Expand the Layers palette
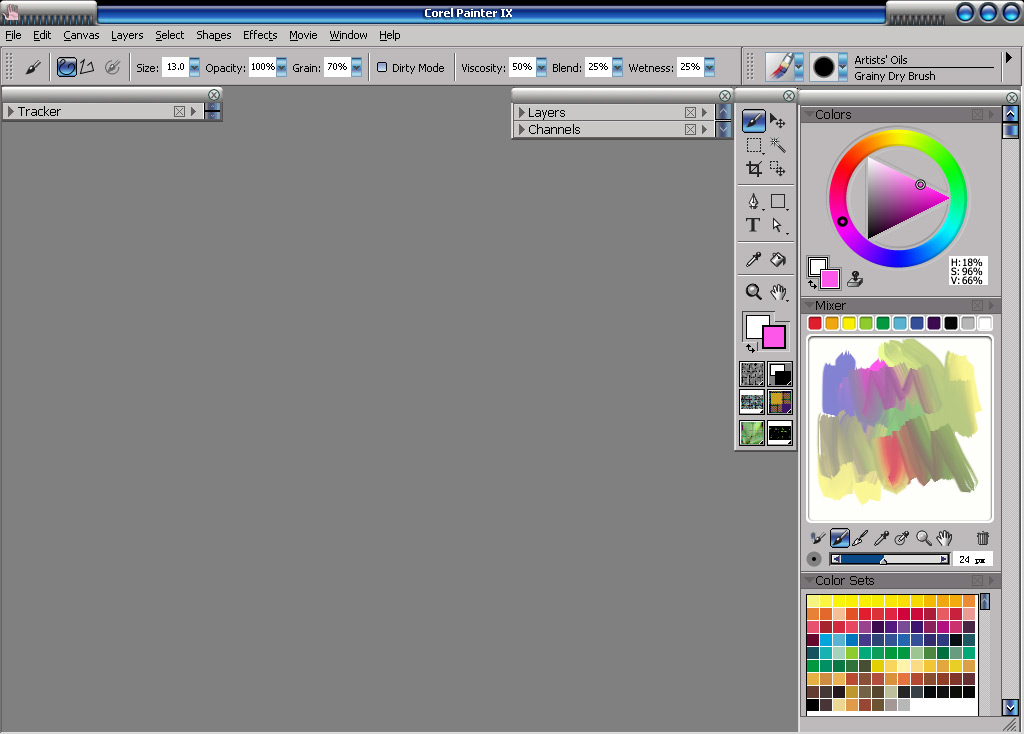The width and height of the screenshot is (1024, 734). pos(522,113)
